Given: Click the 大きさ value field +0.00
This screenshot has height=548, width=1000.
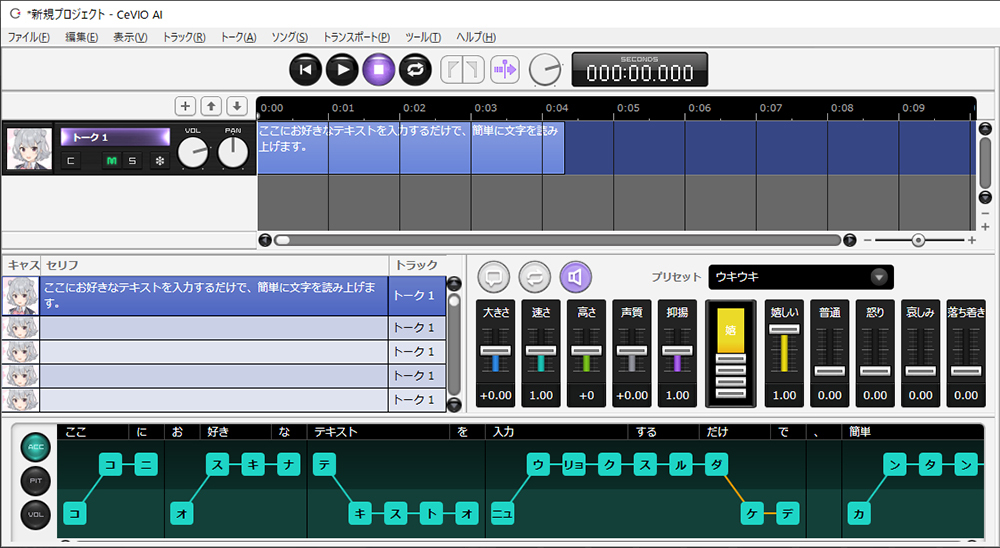Looking at the screenshot, I should 496,396.
